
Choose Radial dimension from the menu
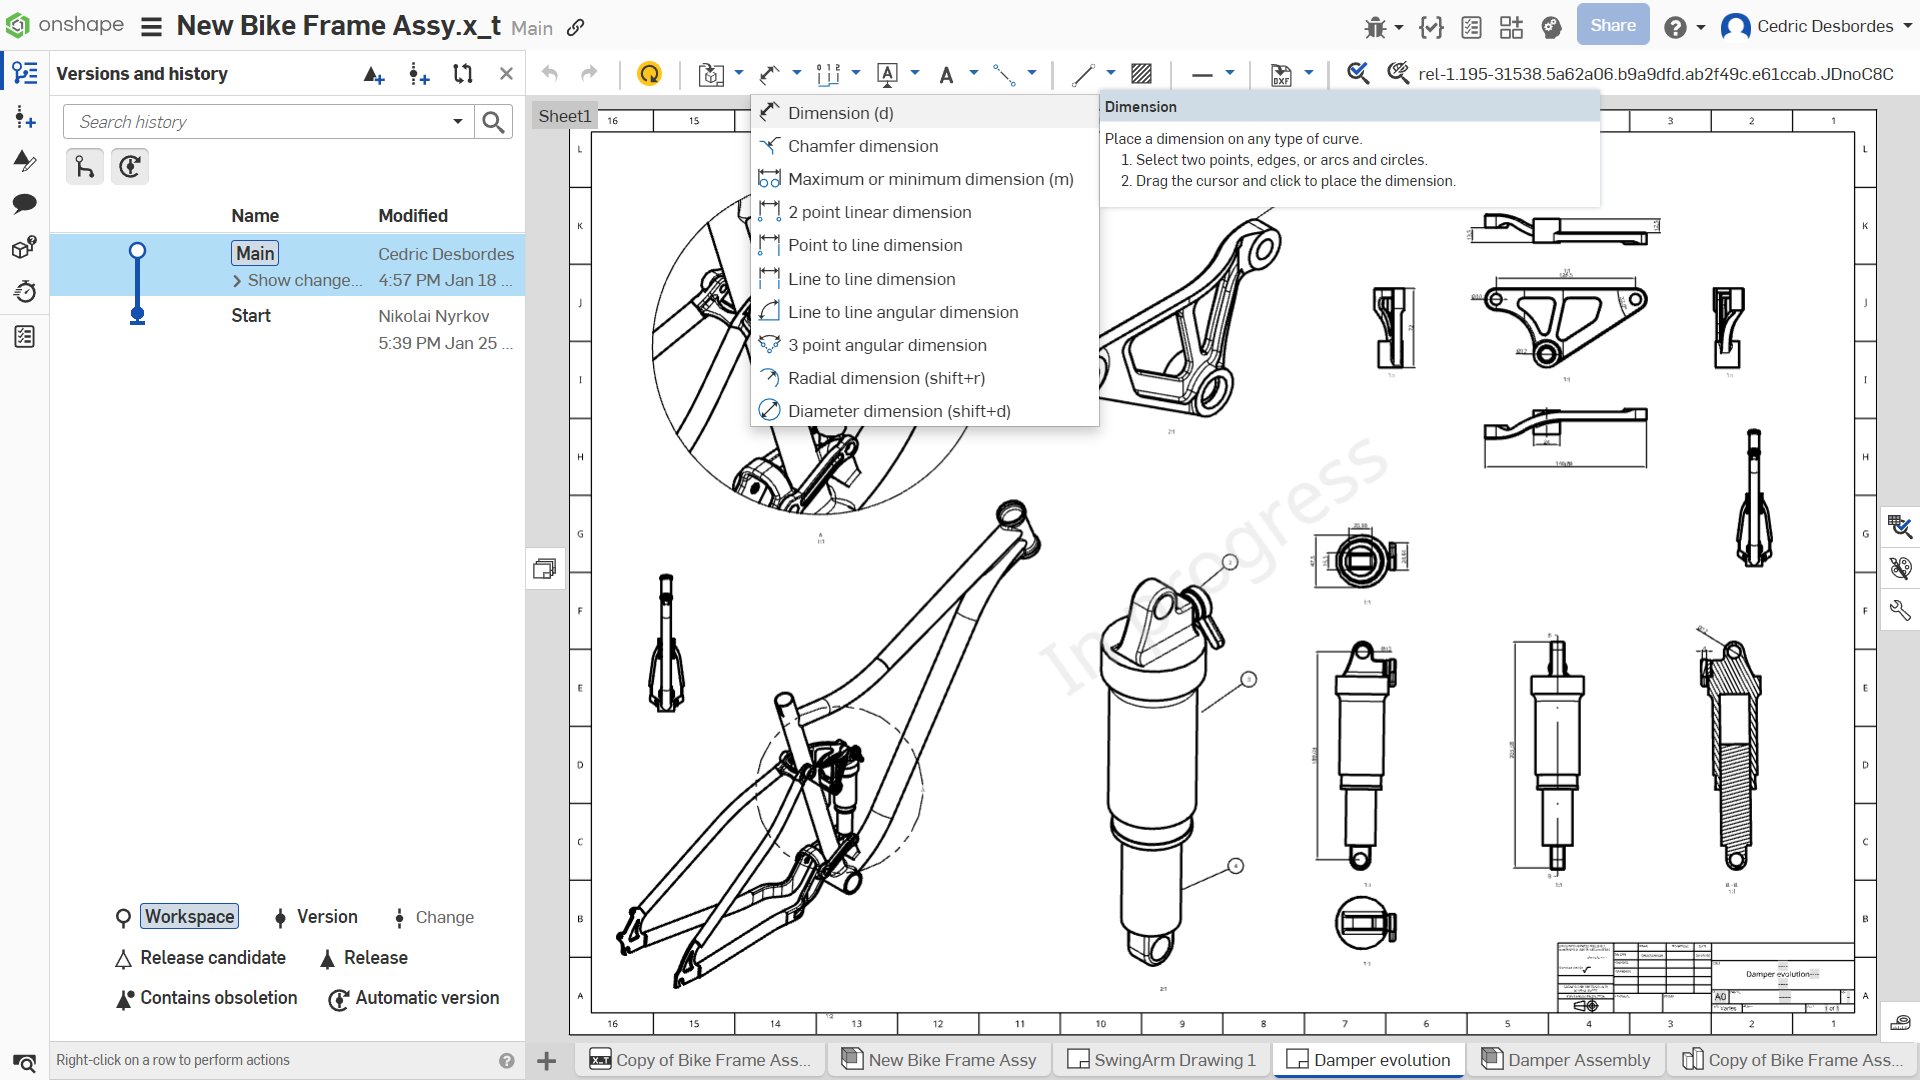click(x=885, y=378)
